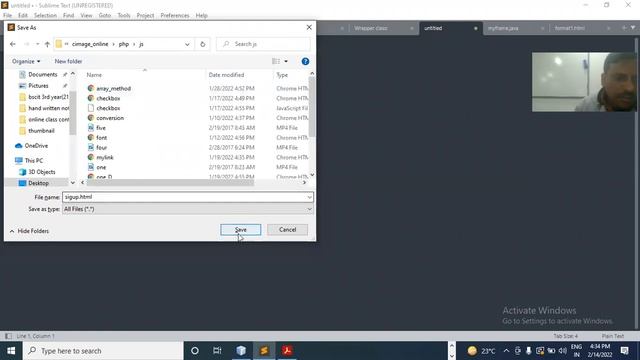This screenshot has height=360, width=640.
Task: Click the volume icon in system tray
Action: point(562,351)
